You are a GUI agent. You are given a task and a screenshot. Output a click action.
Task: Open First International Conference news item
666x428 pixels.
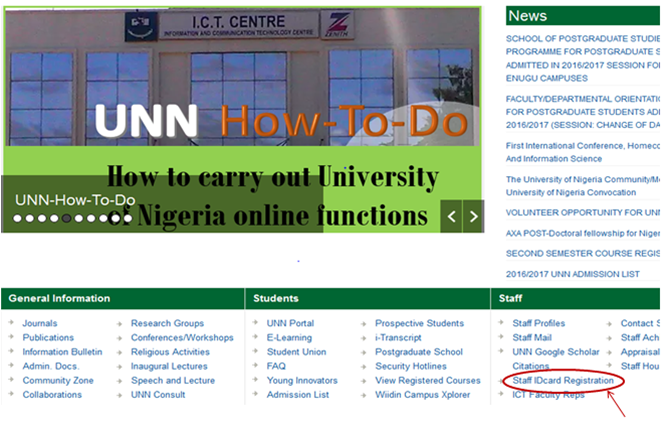click(583, 152)
